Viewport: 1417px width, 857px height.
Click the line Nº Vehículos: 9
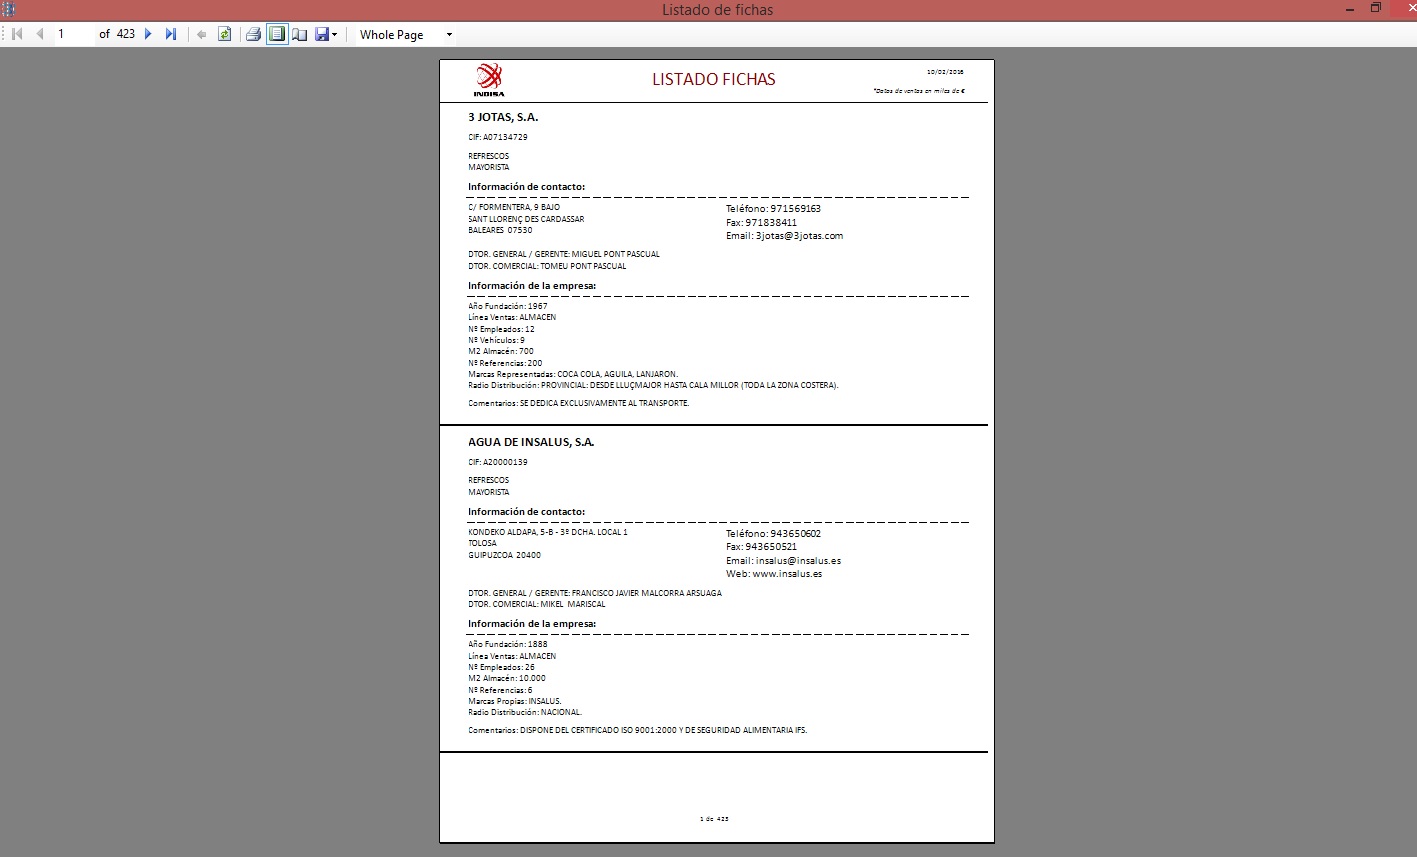[x=497, y=340]
